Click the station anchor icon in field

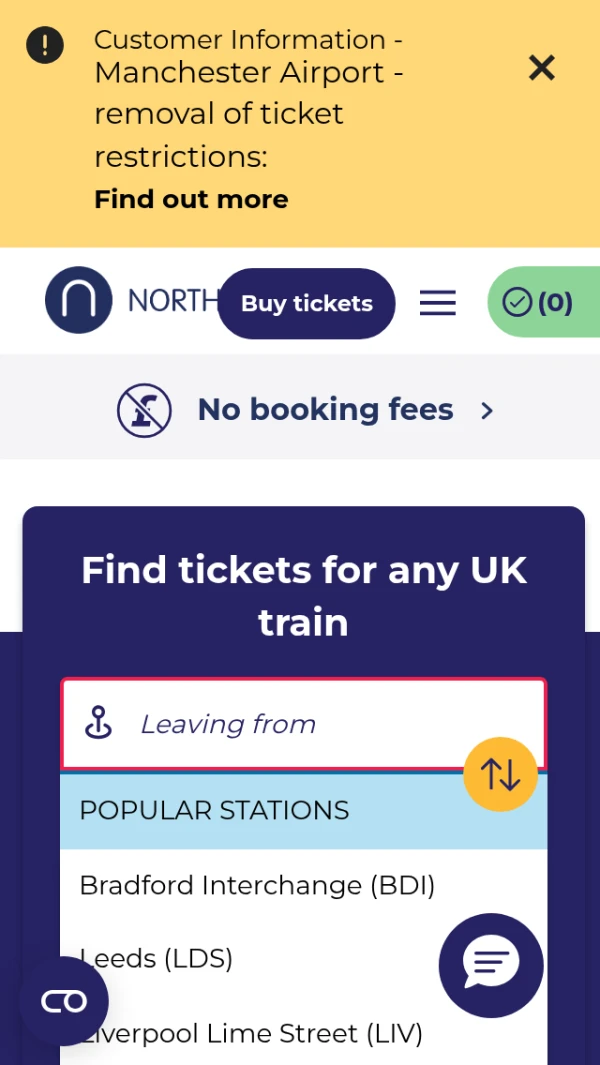(98, 723)
